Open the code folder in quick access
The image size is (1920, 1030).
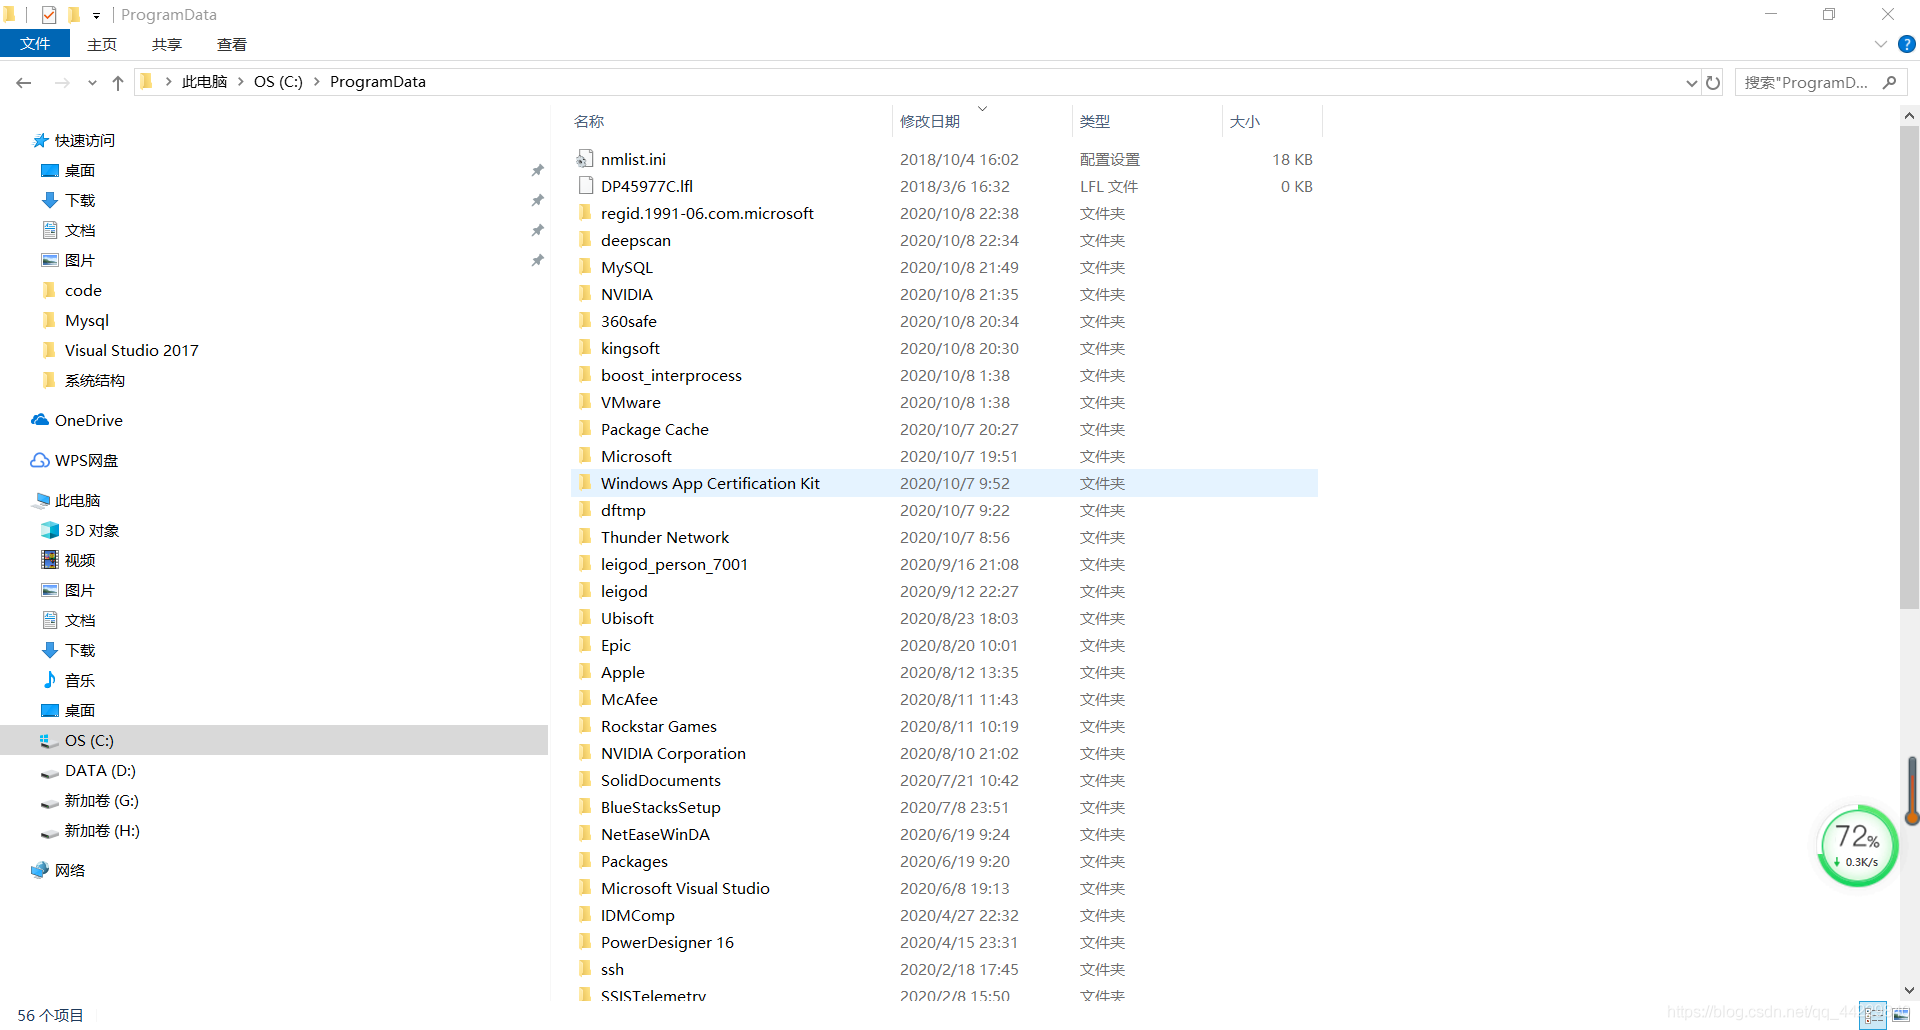pyautogui.click(x=83, y=291)
